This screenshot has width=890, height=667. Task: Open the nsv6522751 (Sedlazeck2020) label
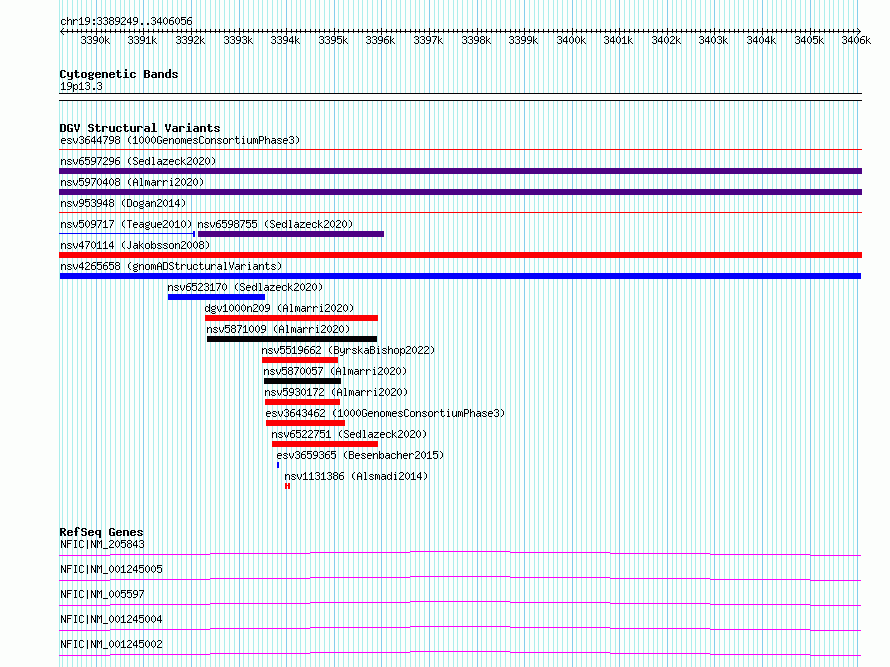[x=349, y=434]
